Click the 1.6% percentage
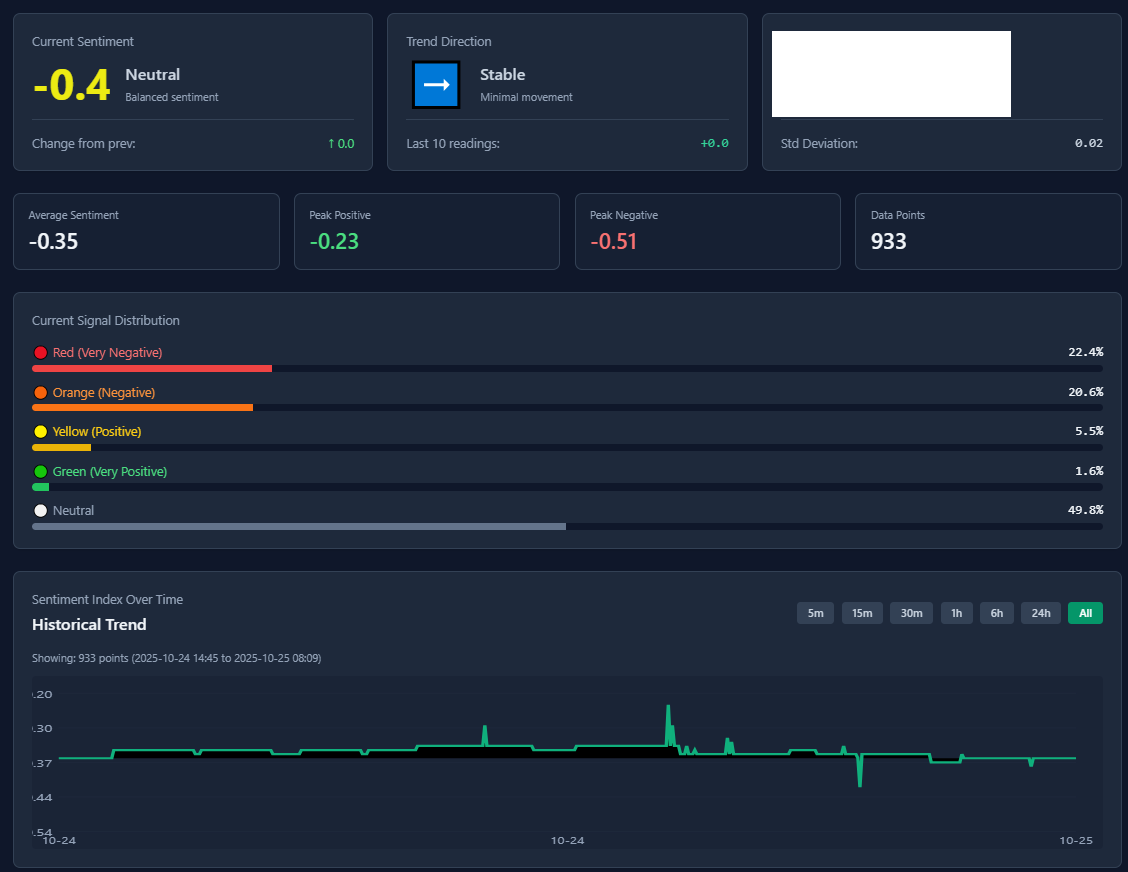1128x872 pixels. (1089, 471)
